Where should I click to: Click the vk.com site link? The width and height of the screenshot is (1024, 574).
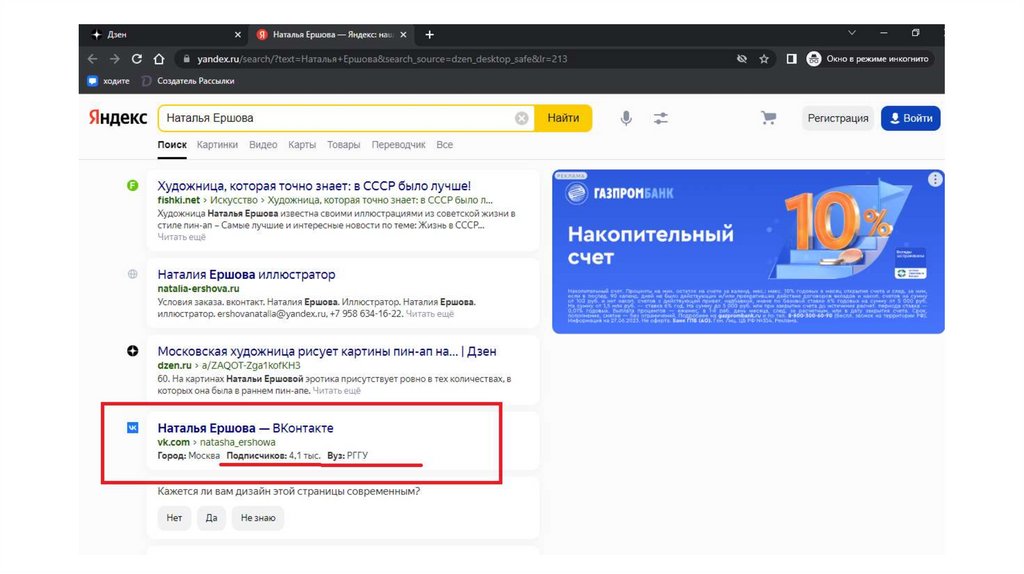[x=174, y=442]
